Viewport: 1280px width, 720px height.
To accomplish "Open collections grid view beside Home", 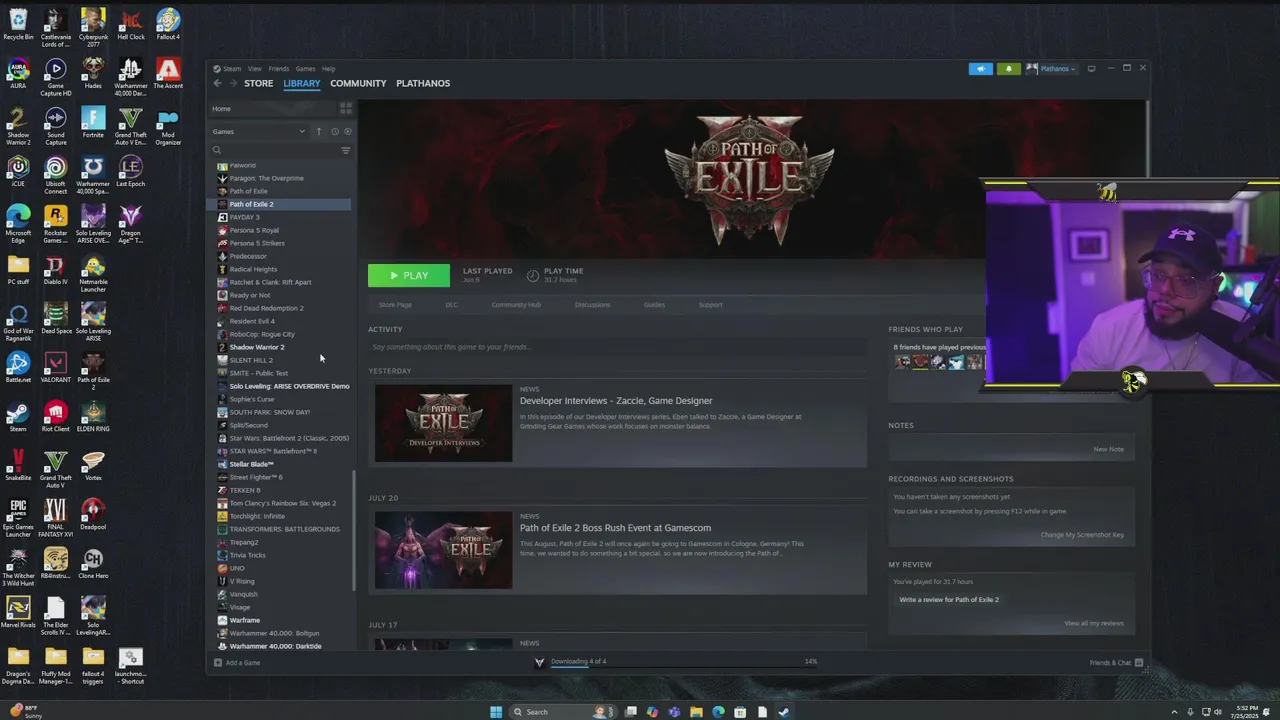I will click(x=346, y=108).
